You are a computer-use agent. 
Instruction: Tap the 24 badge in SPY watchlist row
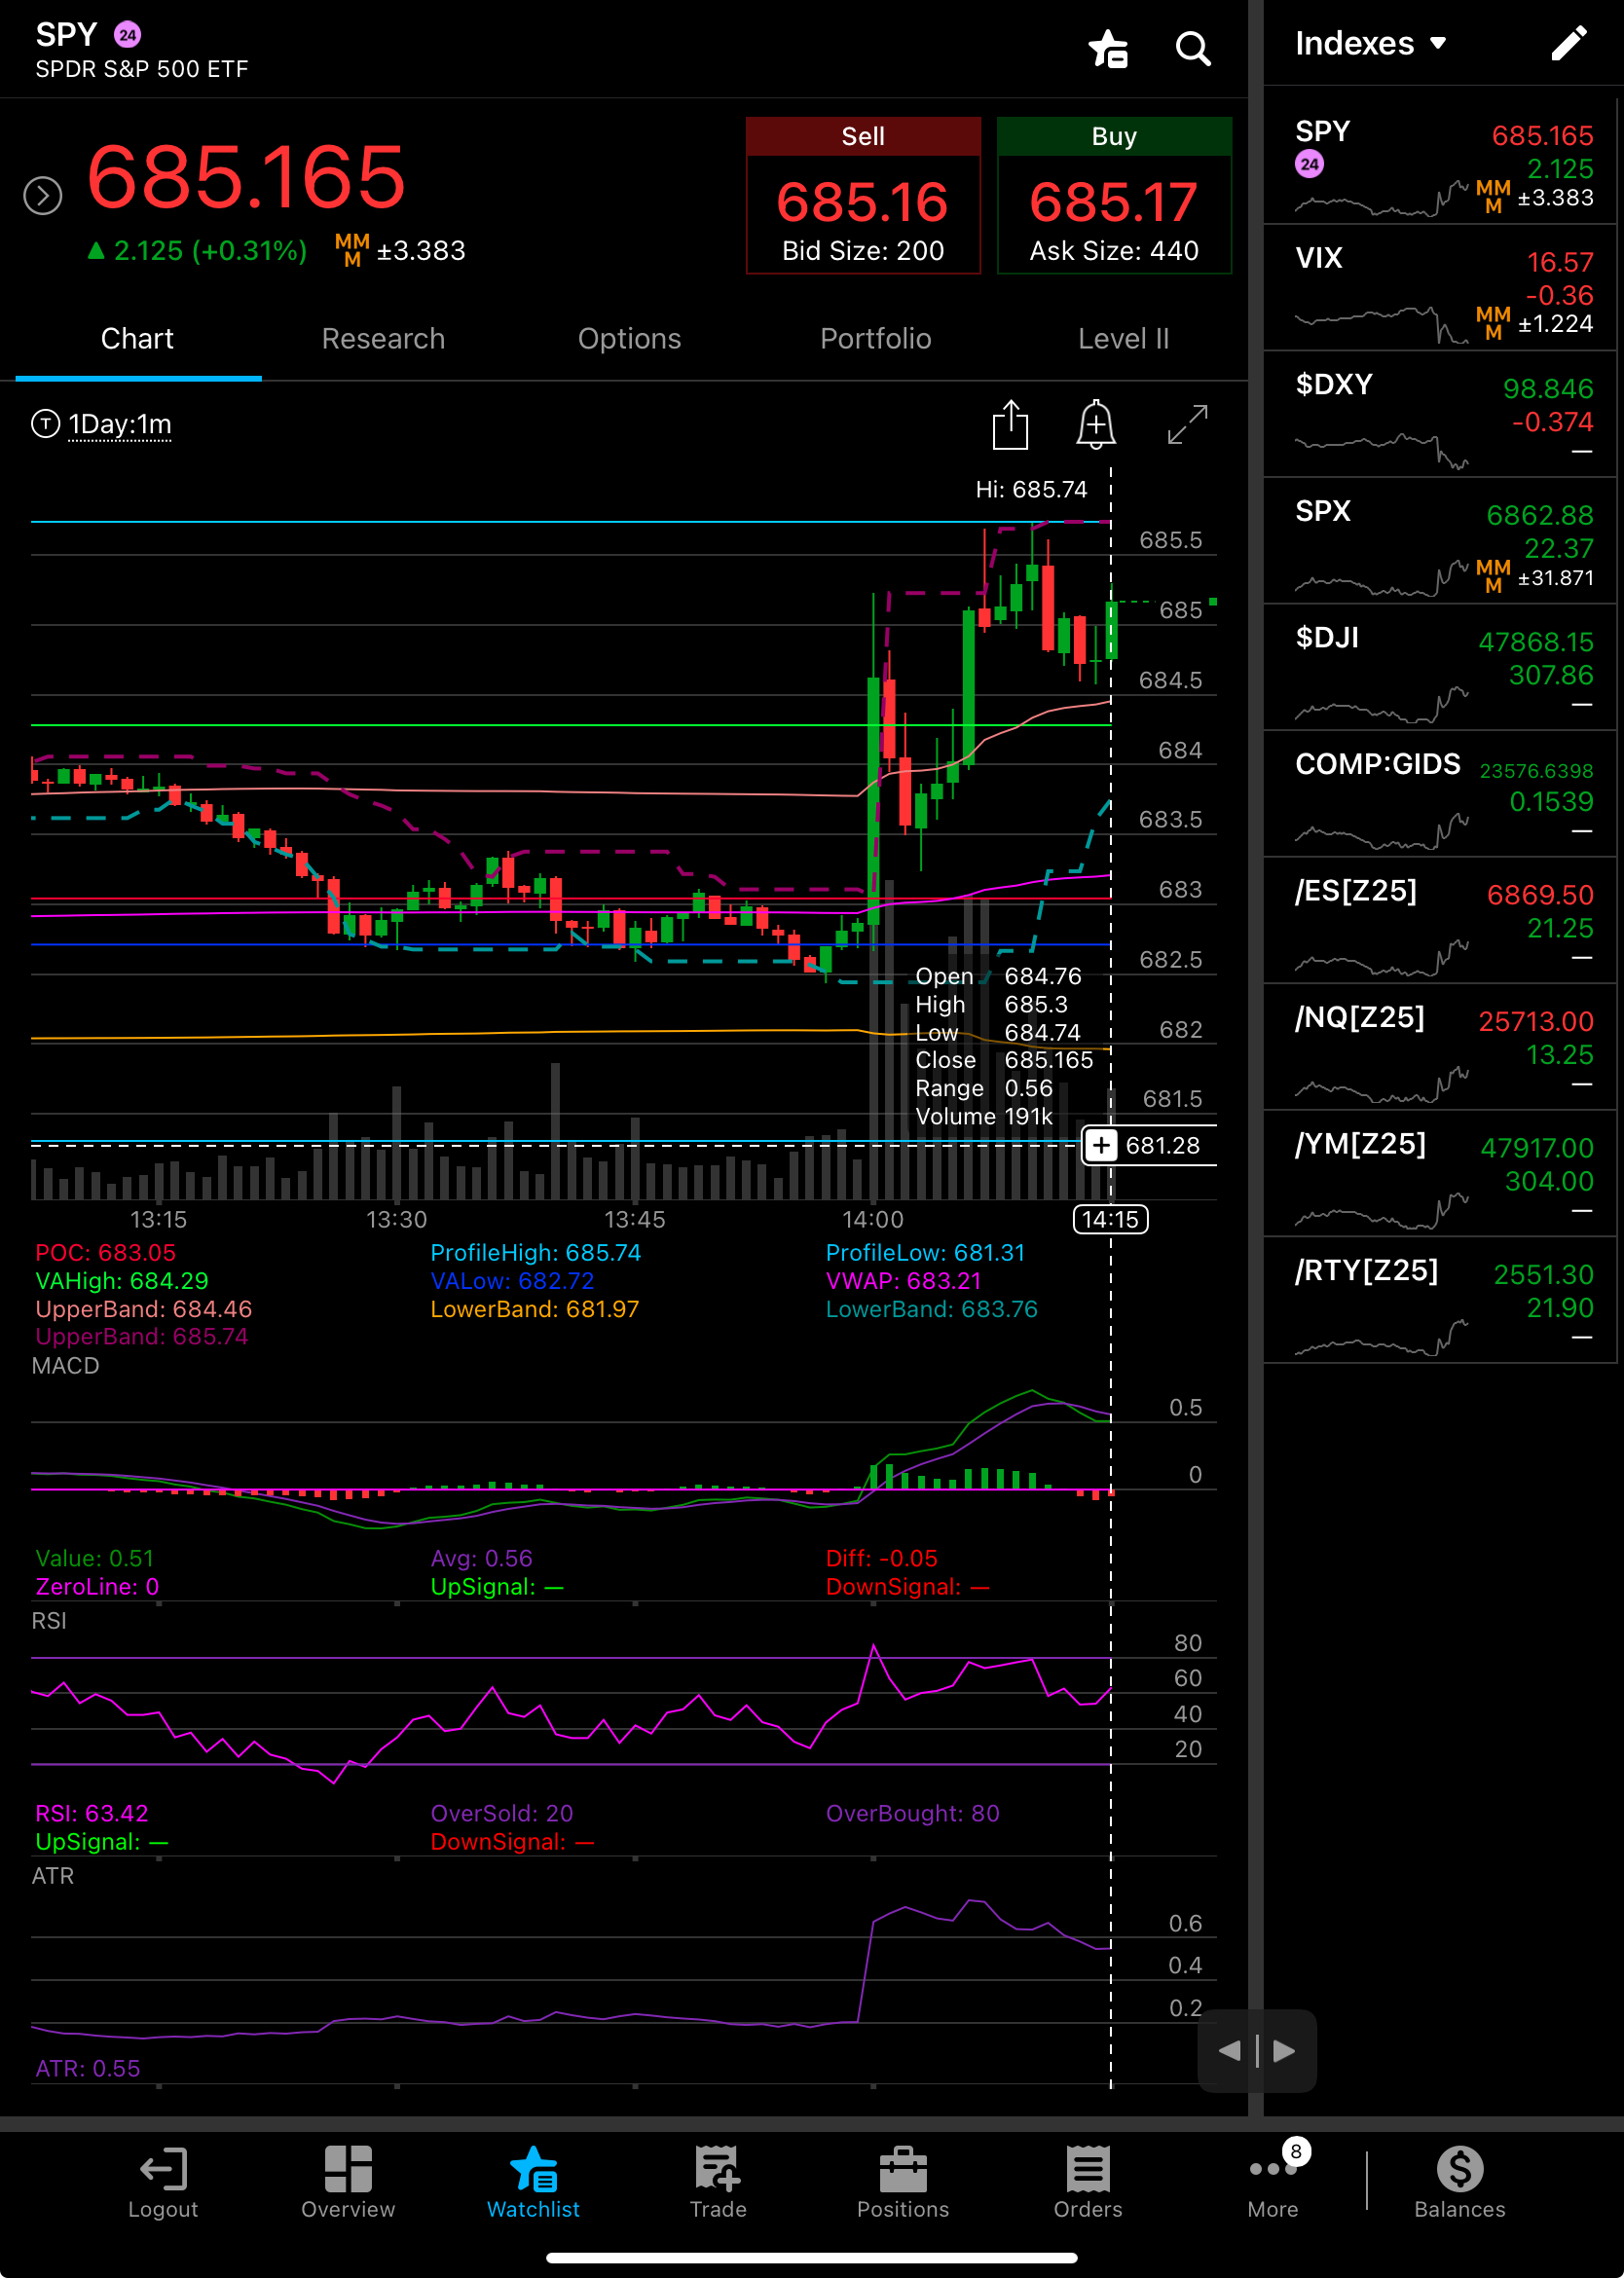coord(1309,164)
